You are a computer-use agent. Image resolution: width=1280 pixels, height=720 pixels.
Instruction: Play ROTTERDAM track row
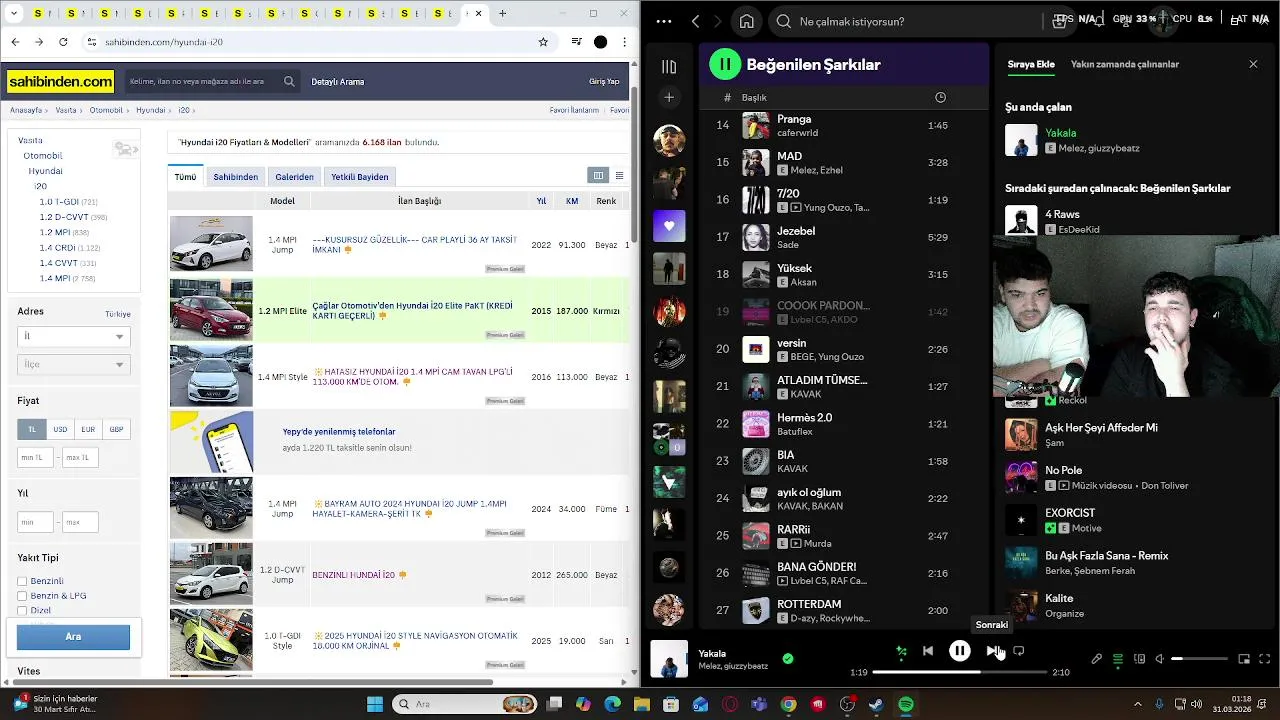[x=845, y=610]
